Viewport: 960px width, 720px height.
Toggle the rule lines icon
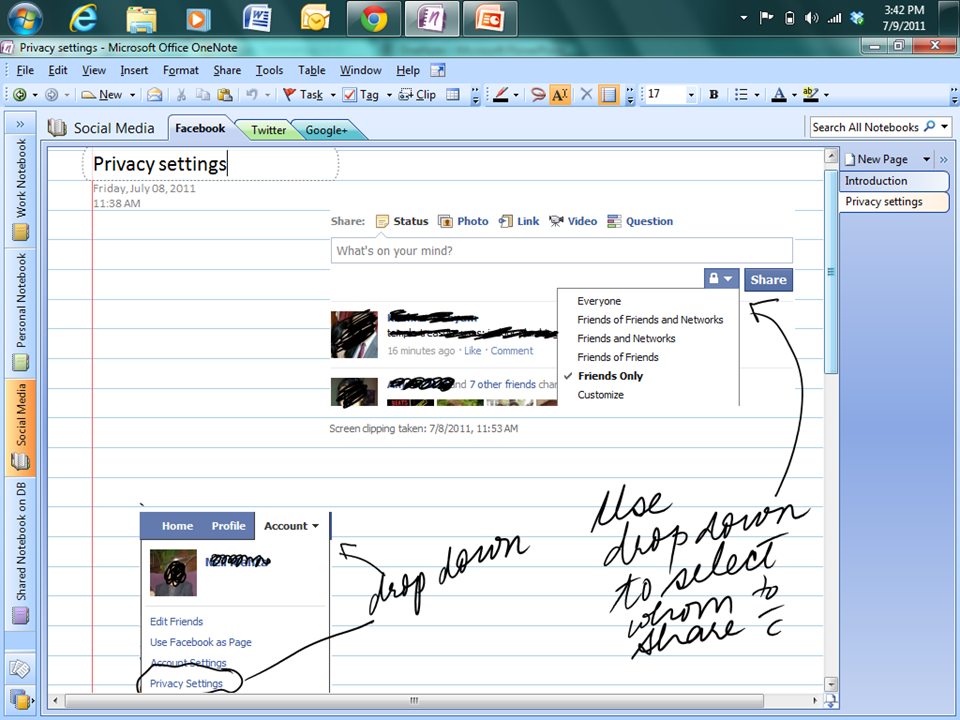pyautogui.click(x=609, y=94)
